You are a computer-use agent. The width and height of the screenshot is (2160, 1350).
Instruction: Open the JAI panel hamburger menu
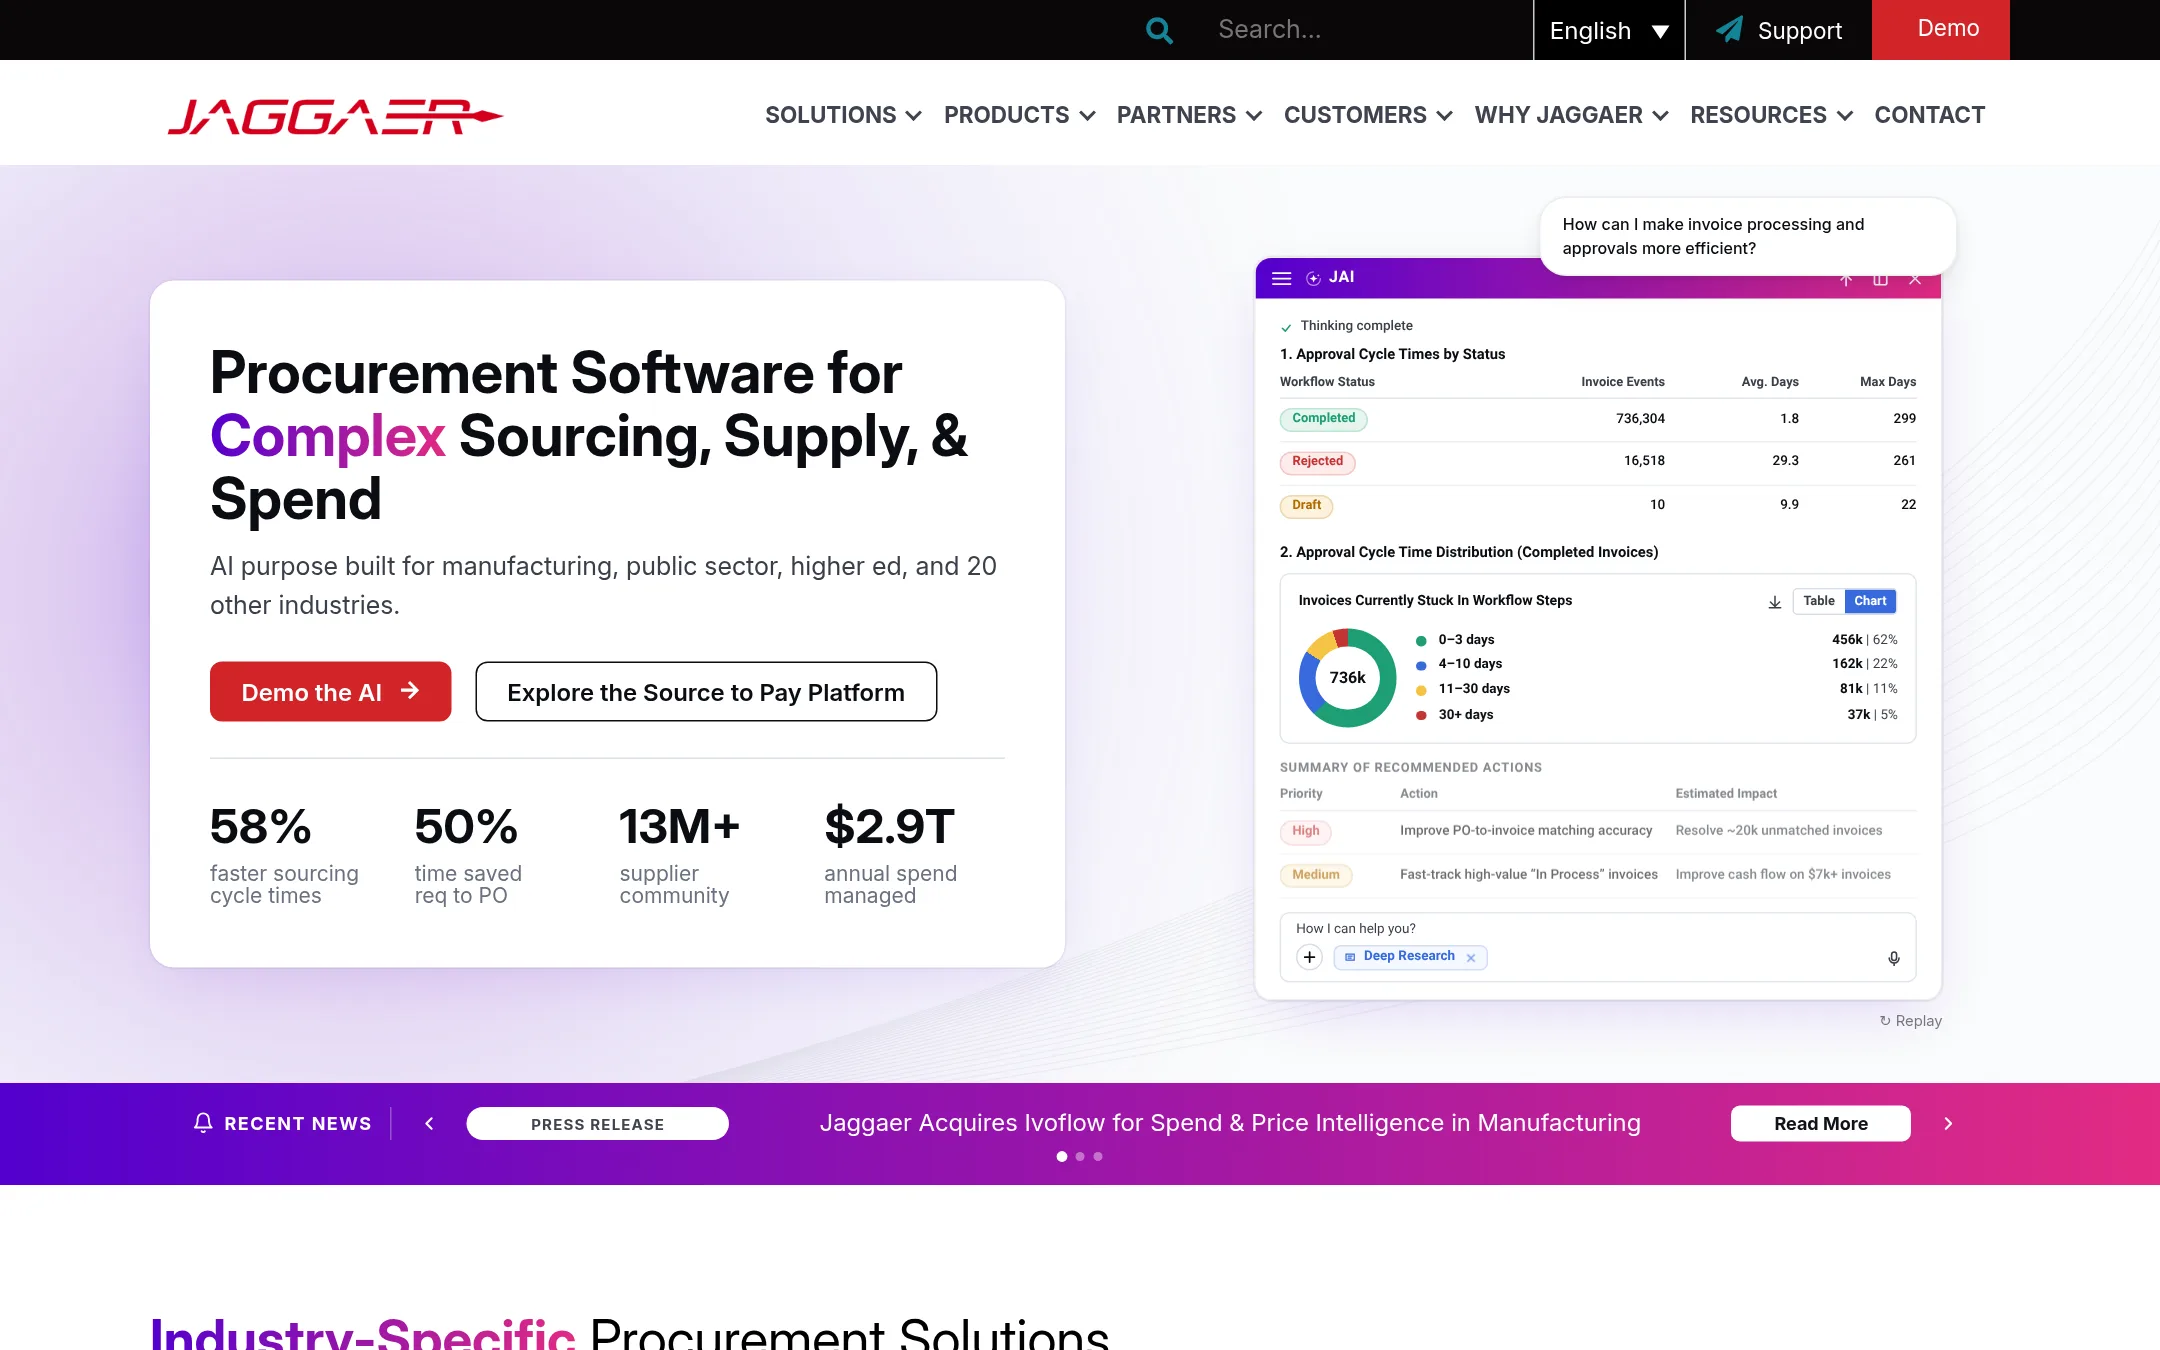[x=1281, y=278]
